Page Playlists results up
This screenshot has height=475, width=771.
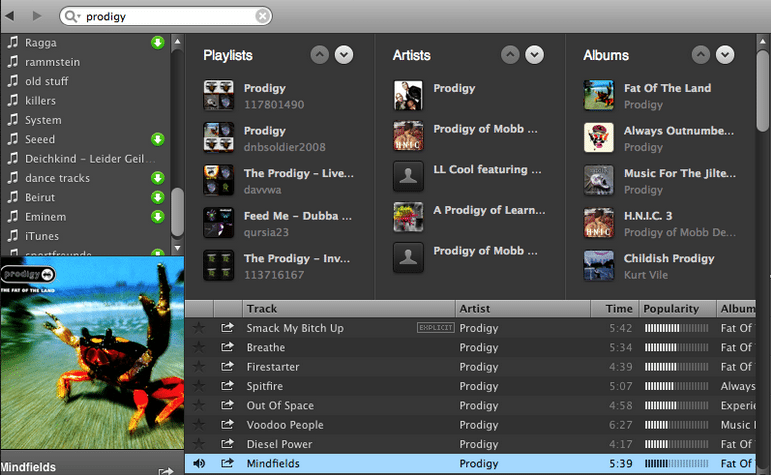point(320,55)
